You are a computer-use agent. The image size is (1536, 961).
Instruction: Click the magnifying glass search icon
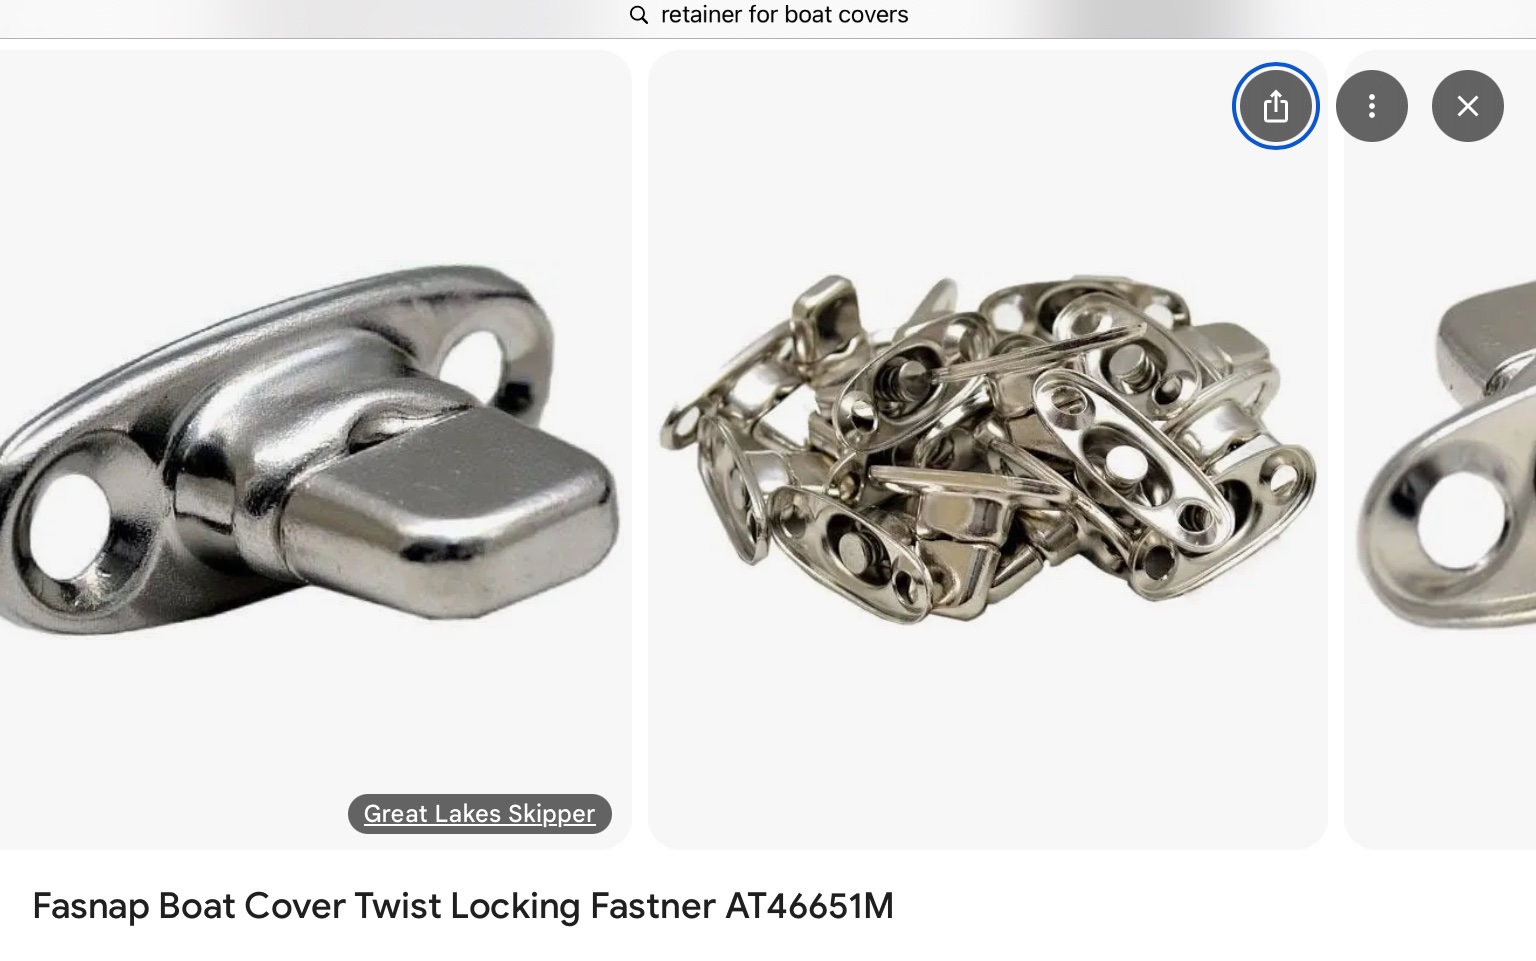[639, 15]
